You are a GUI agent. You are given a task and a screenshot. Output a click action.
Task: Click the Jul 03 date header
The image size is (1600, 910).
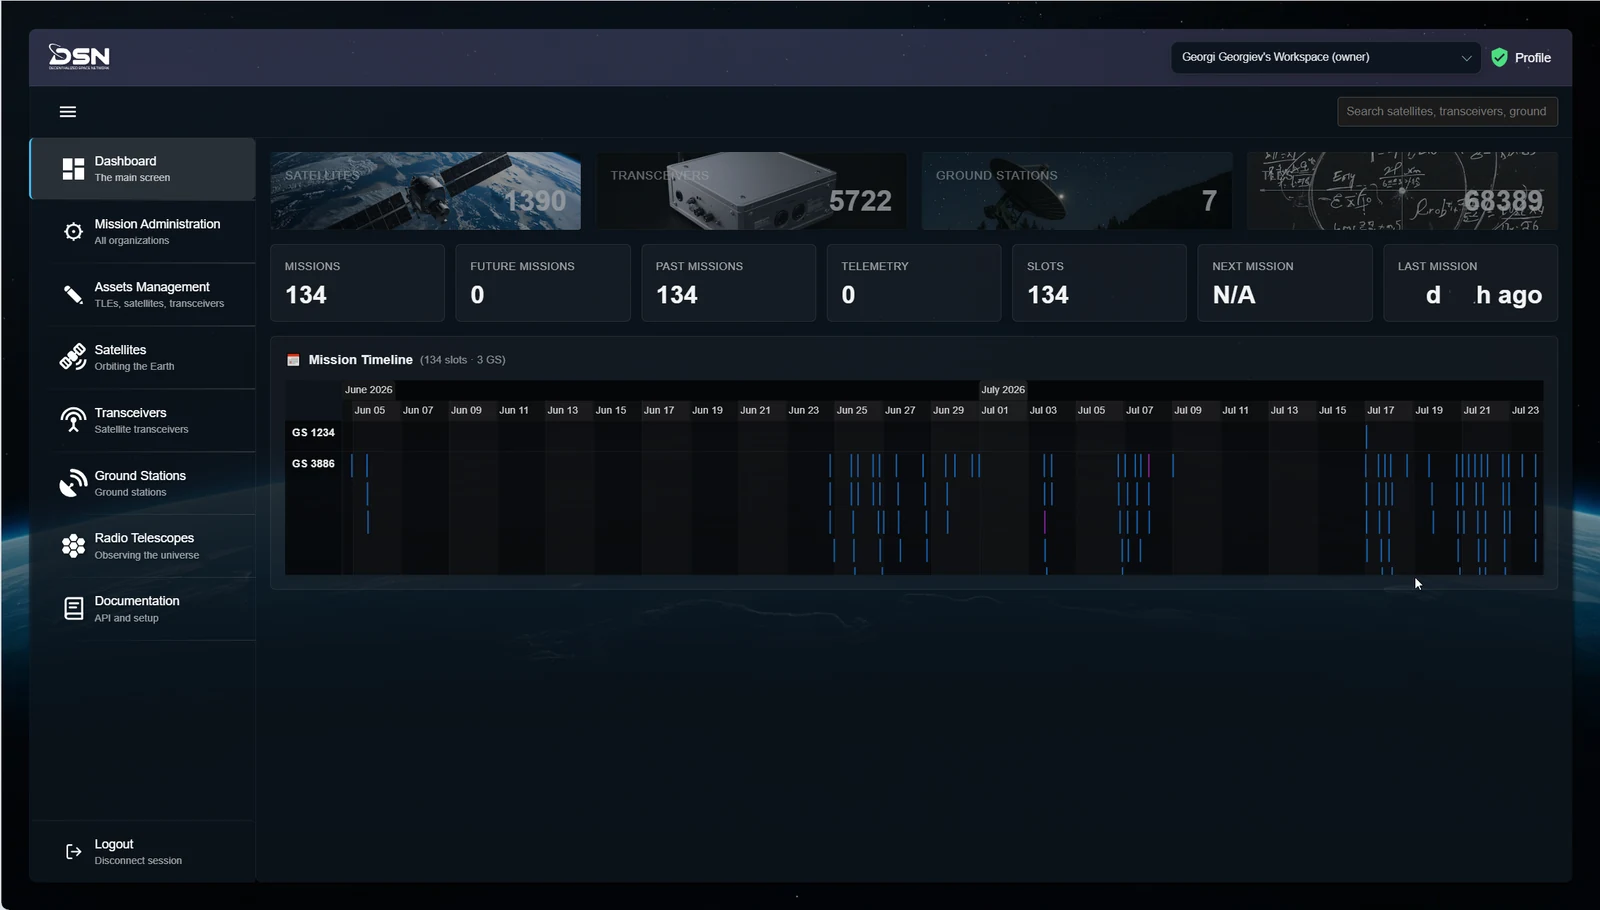click(1043, 411)
